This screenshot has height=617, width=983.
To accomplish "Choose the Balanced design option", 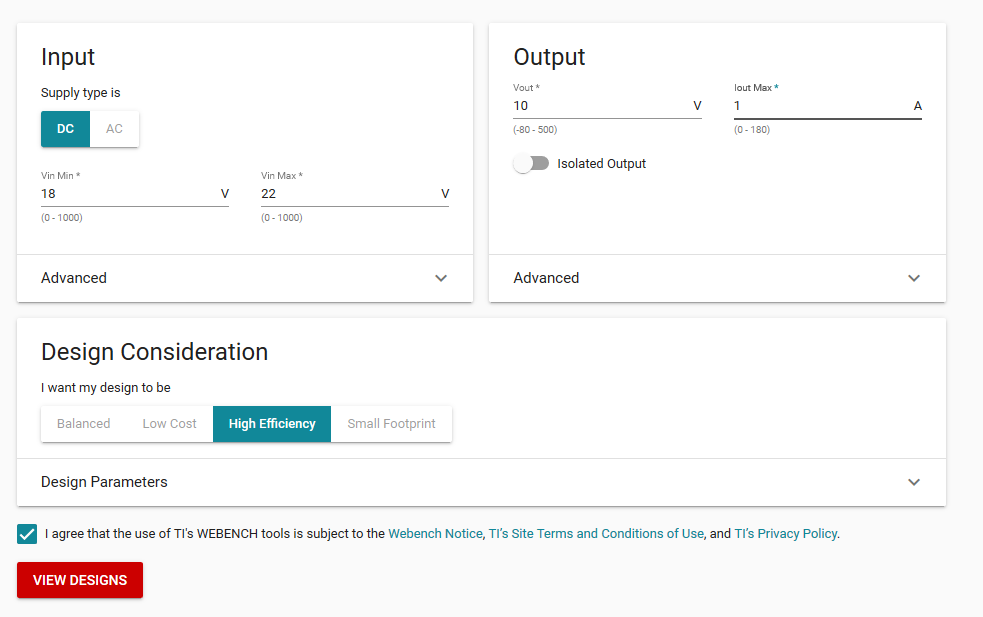I will 83,424.
